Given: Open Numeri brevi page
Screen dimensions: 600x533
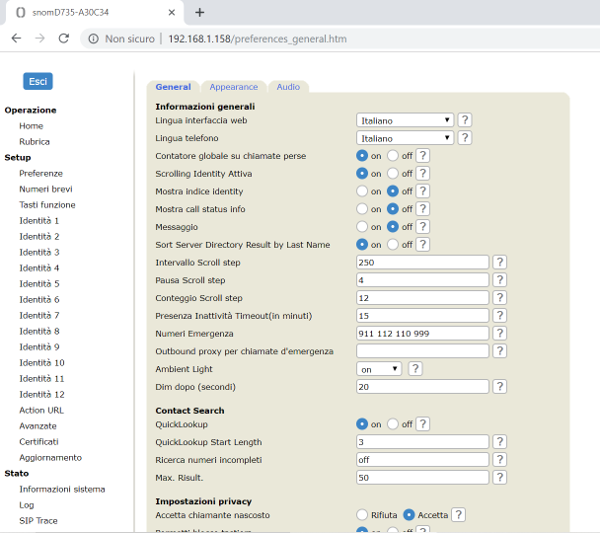Looking at the screenshot, I should tap(46, 189).
